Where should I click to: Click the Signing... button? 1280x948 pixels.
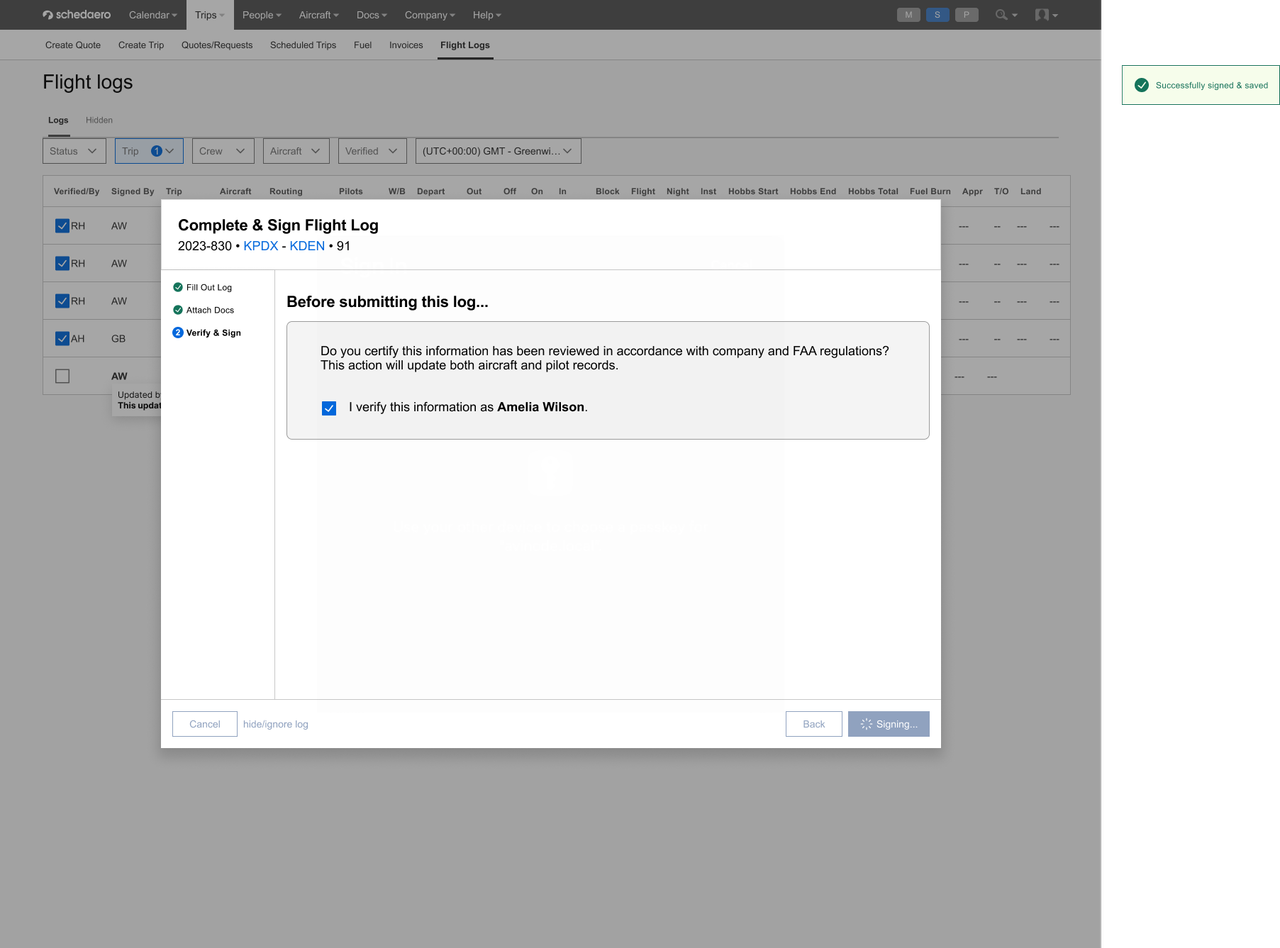coord(889,724)
